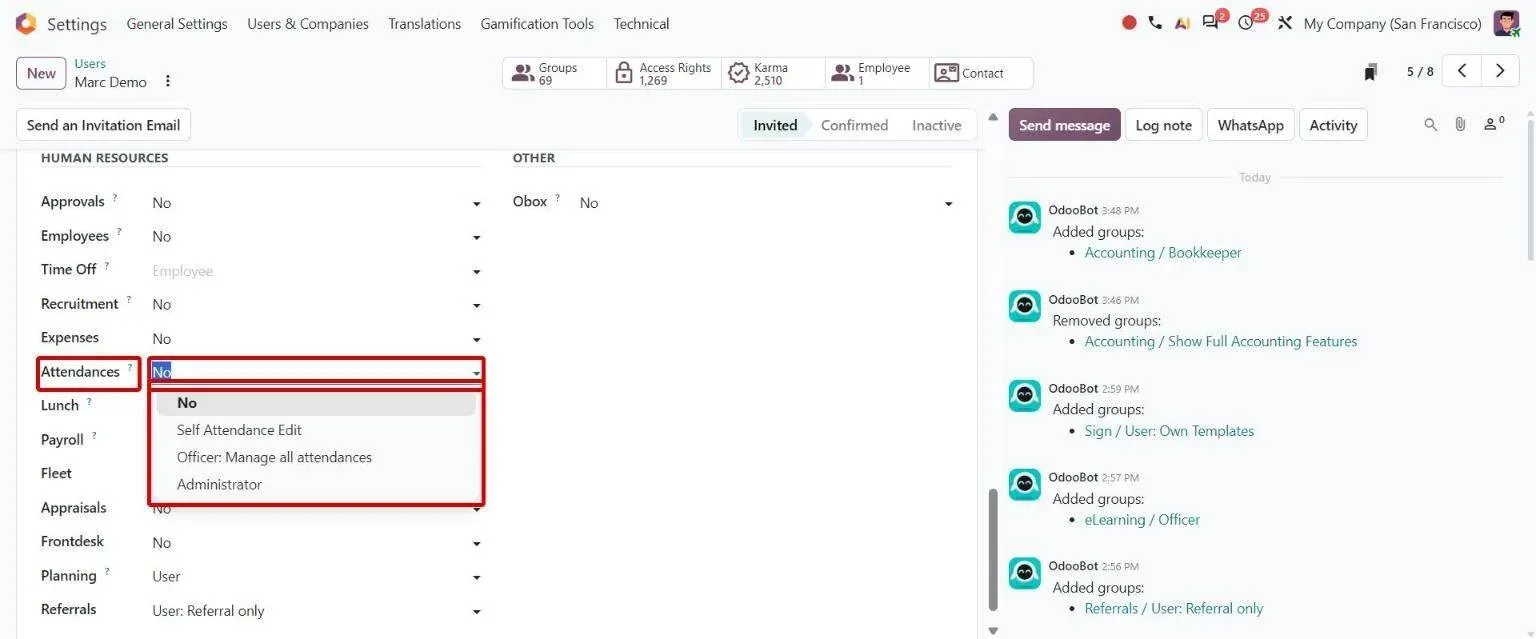Image resolution: width=1536 pixels, height=639 pixels.
Task: Select the Inactive status
Action: click(936, 125)
